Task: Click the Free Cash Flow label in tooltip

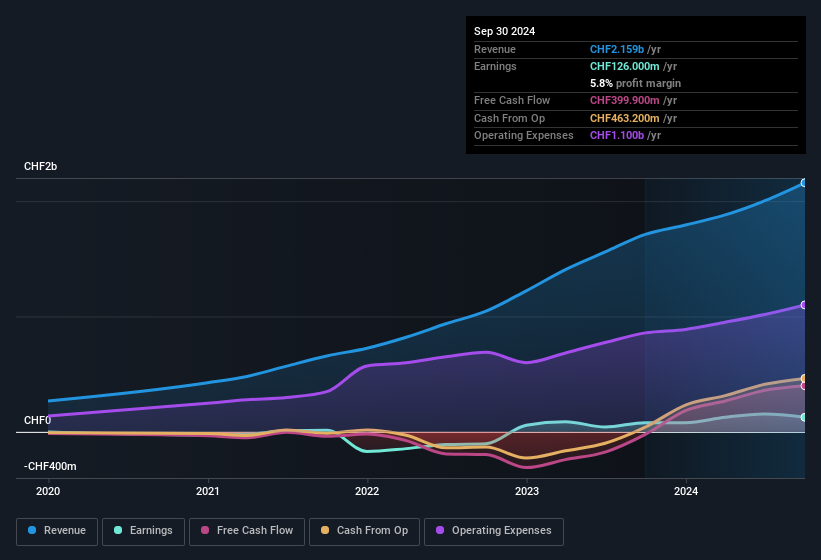Action: [x=512, y=100]
